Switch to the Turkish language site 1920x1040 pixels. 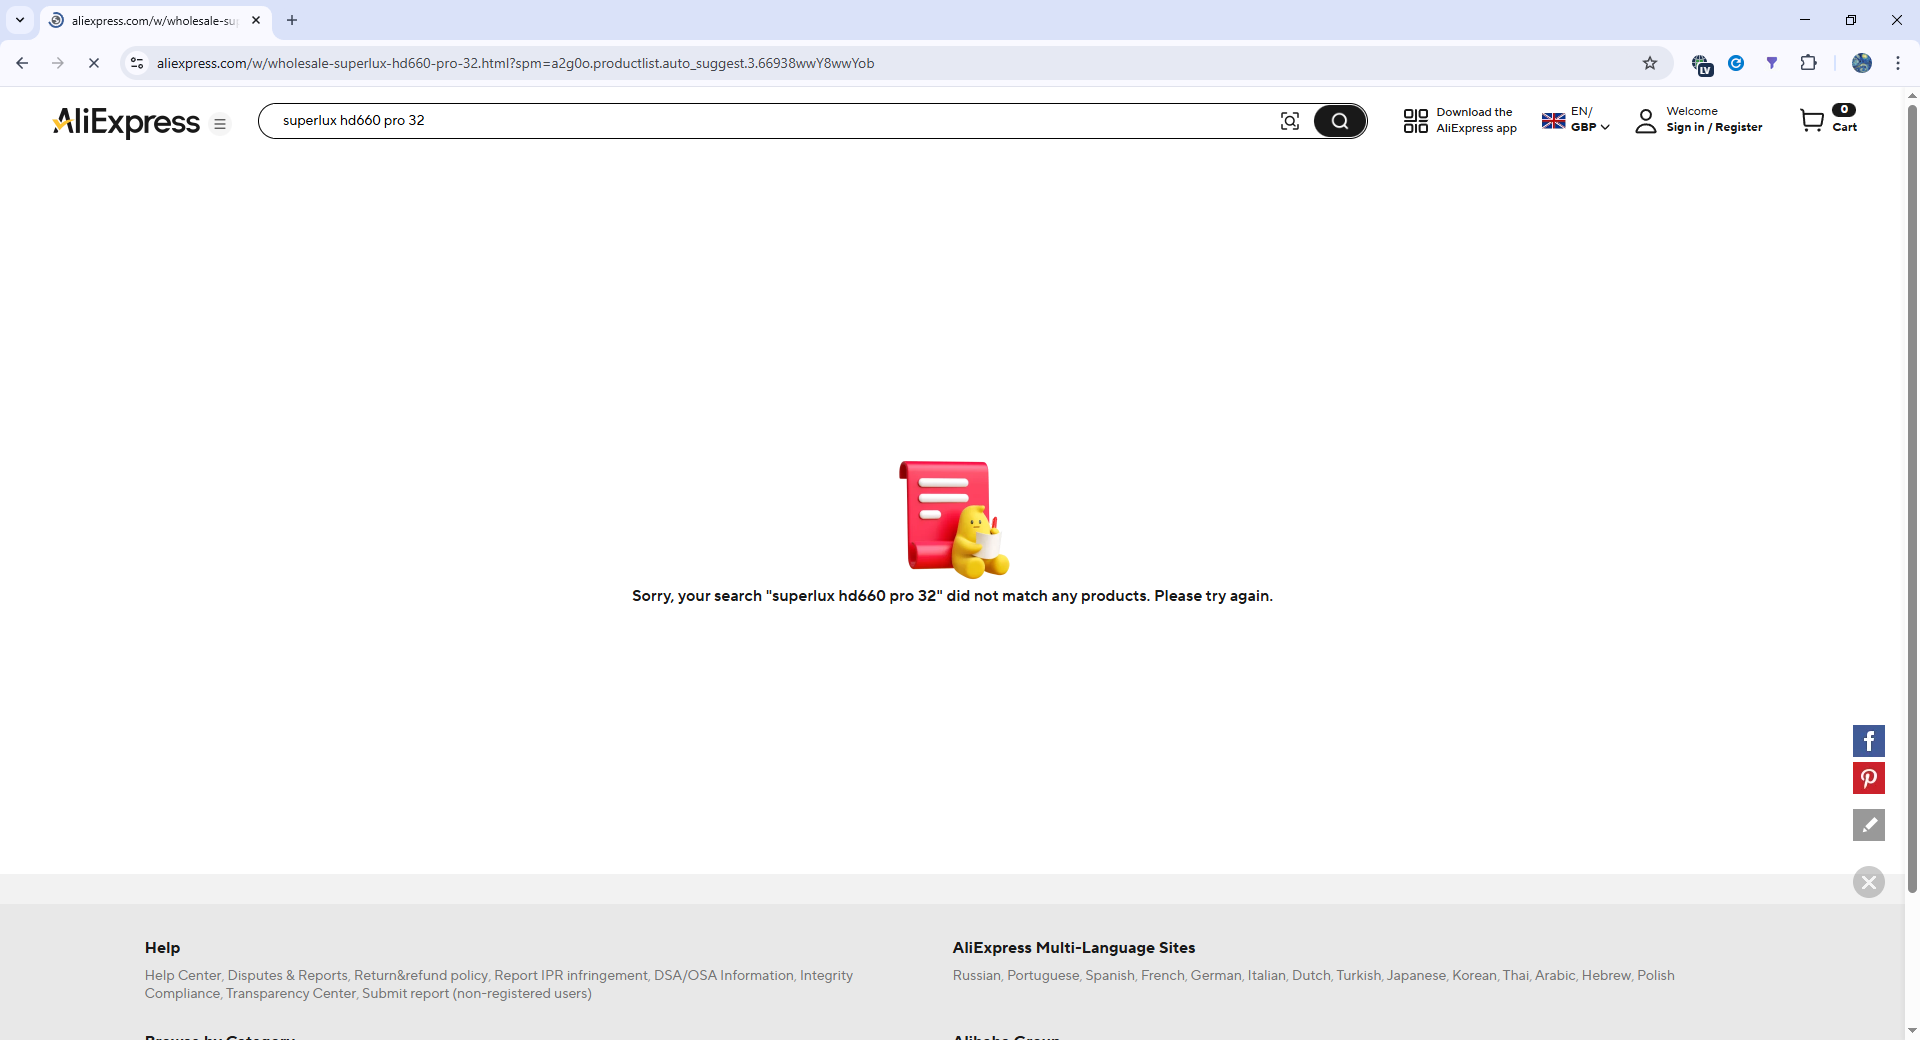pyautogui.click(x=1358, y=975)
